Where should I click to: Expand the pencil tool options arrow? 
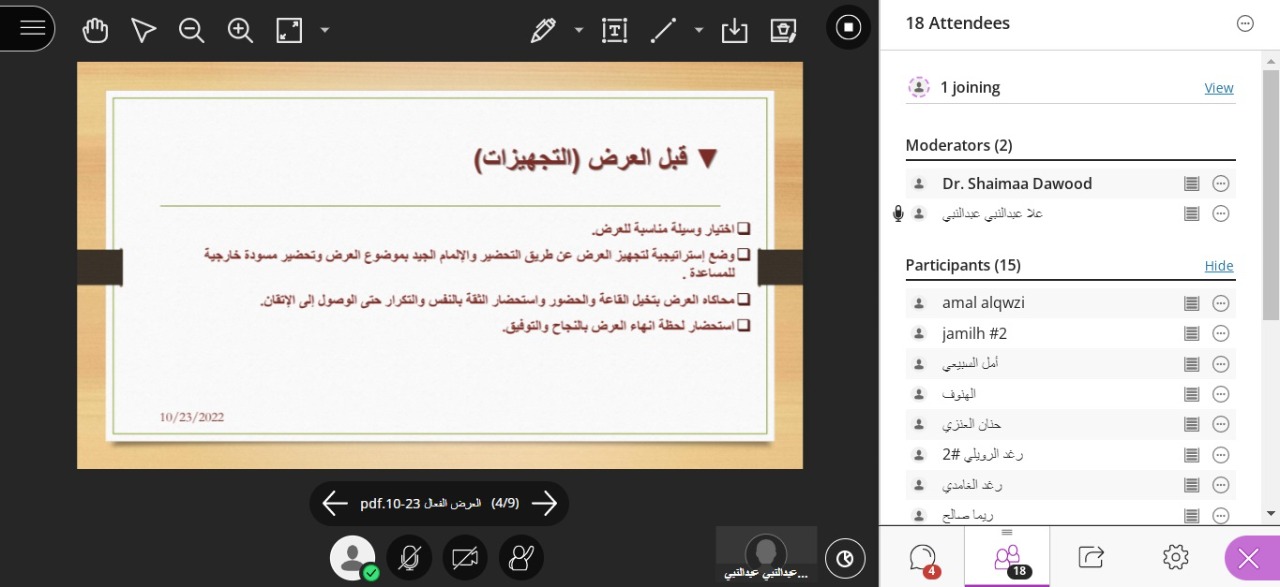point(579,30)
